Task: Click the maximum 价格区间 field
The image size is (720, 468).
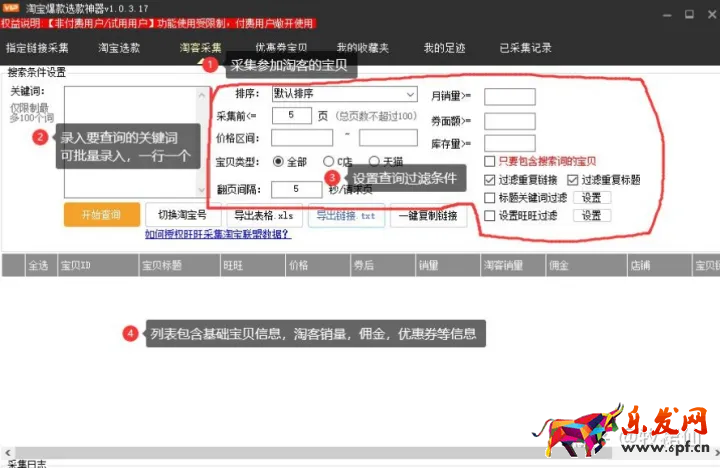Action: (x=388, y=138)
